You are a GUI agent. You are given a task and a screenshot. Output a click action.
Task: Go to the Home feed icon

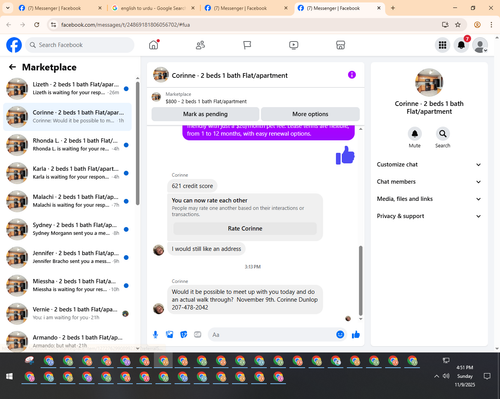pyautogui.click(x=154, y=45)
